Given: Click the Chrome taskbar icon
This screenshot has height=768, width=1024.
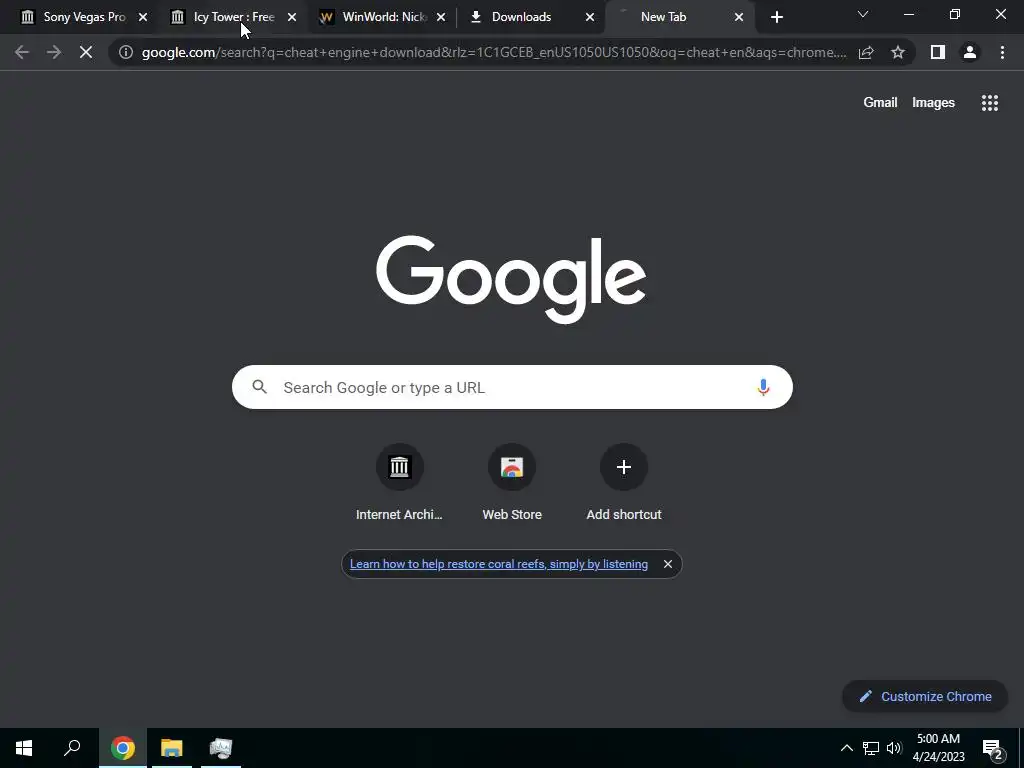Looking at the screenshot, I should pyautogui.click(x=123, y=748).
